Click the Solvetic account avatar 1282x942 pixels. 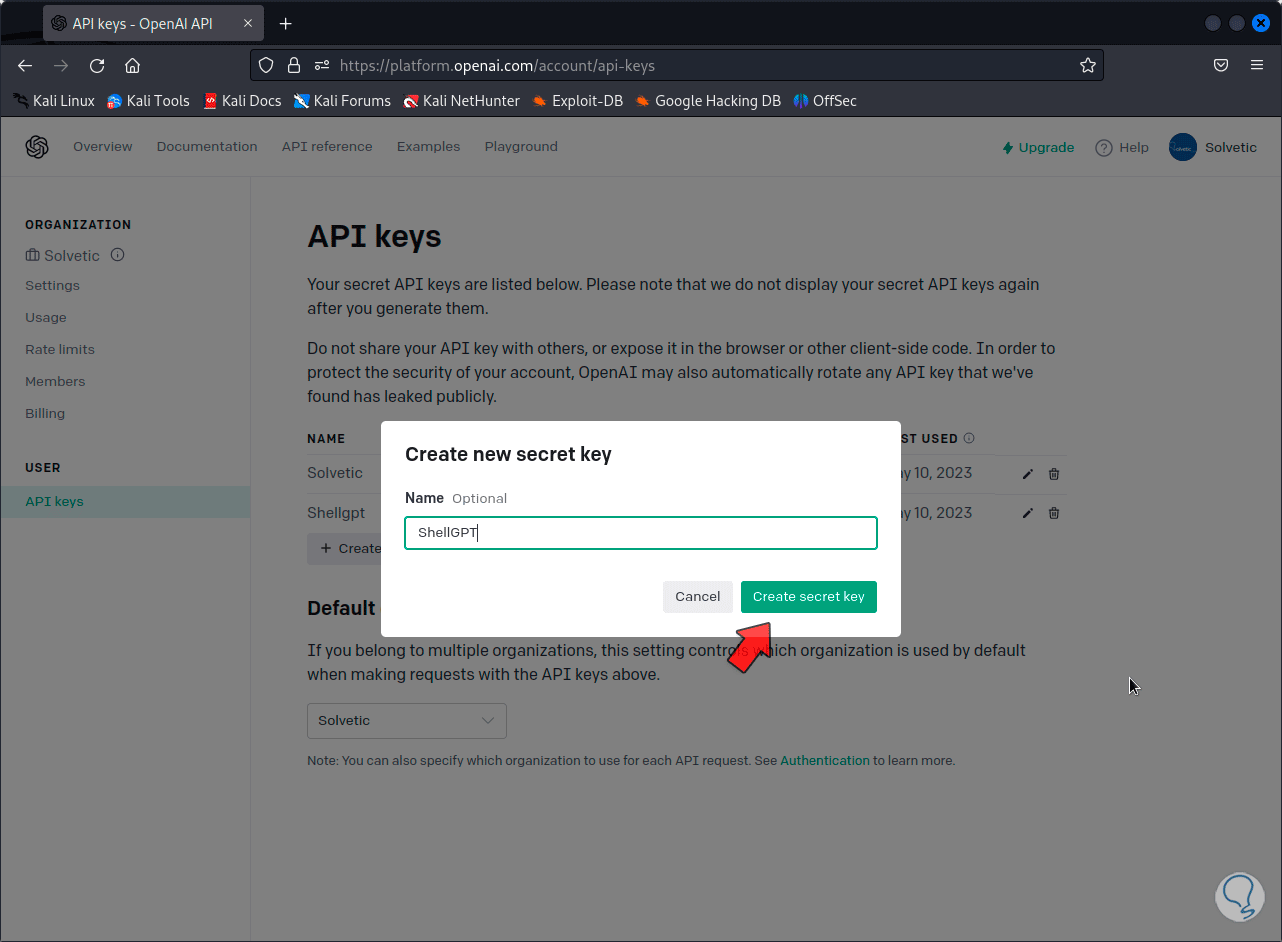coord(1183,147)
